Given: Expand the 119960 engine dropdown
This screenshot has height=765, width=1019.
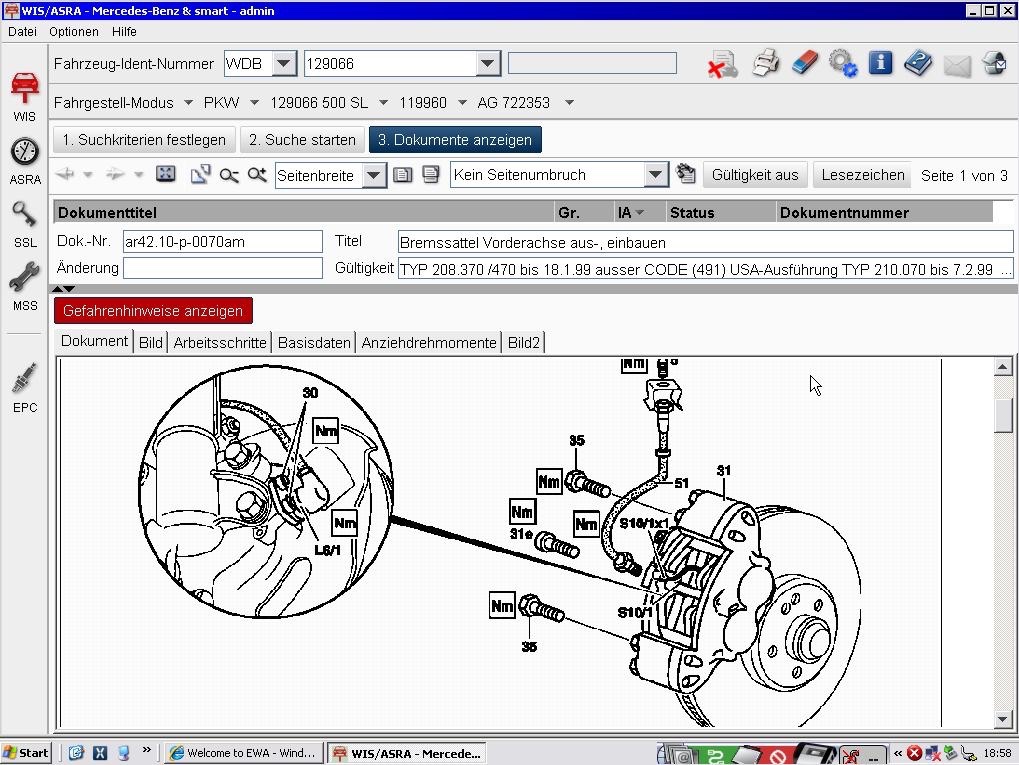Looking at the screenshot, I should pos(462,103).
